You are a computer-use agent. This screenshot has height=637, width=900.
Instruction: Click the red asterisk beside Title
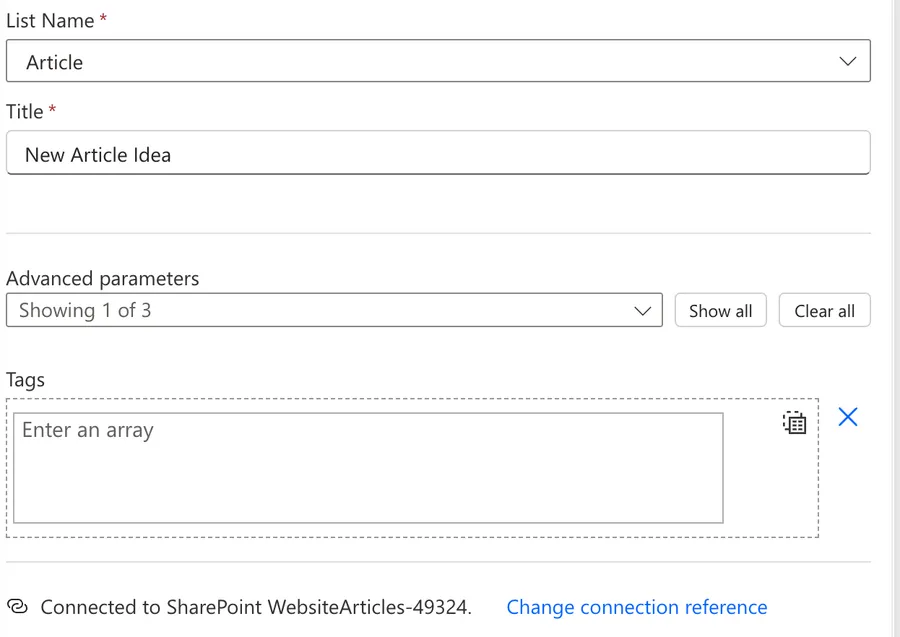pyautogui.click(x=52, y=108)
